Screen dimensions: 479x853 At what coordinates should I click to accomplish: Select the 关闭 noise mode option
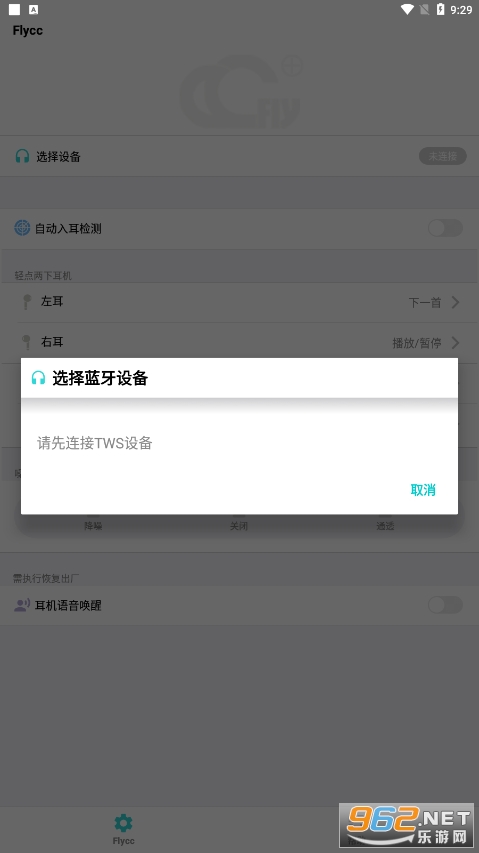coord(239,526)
